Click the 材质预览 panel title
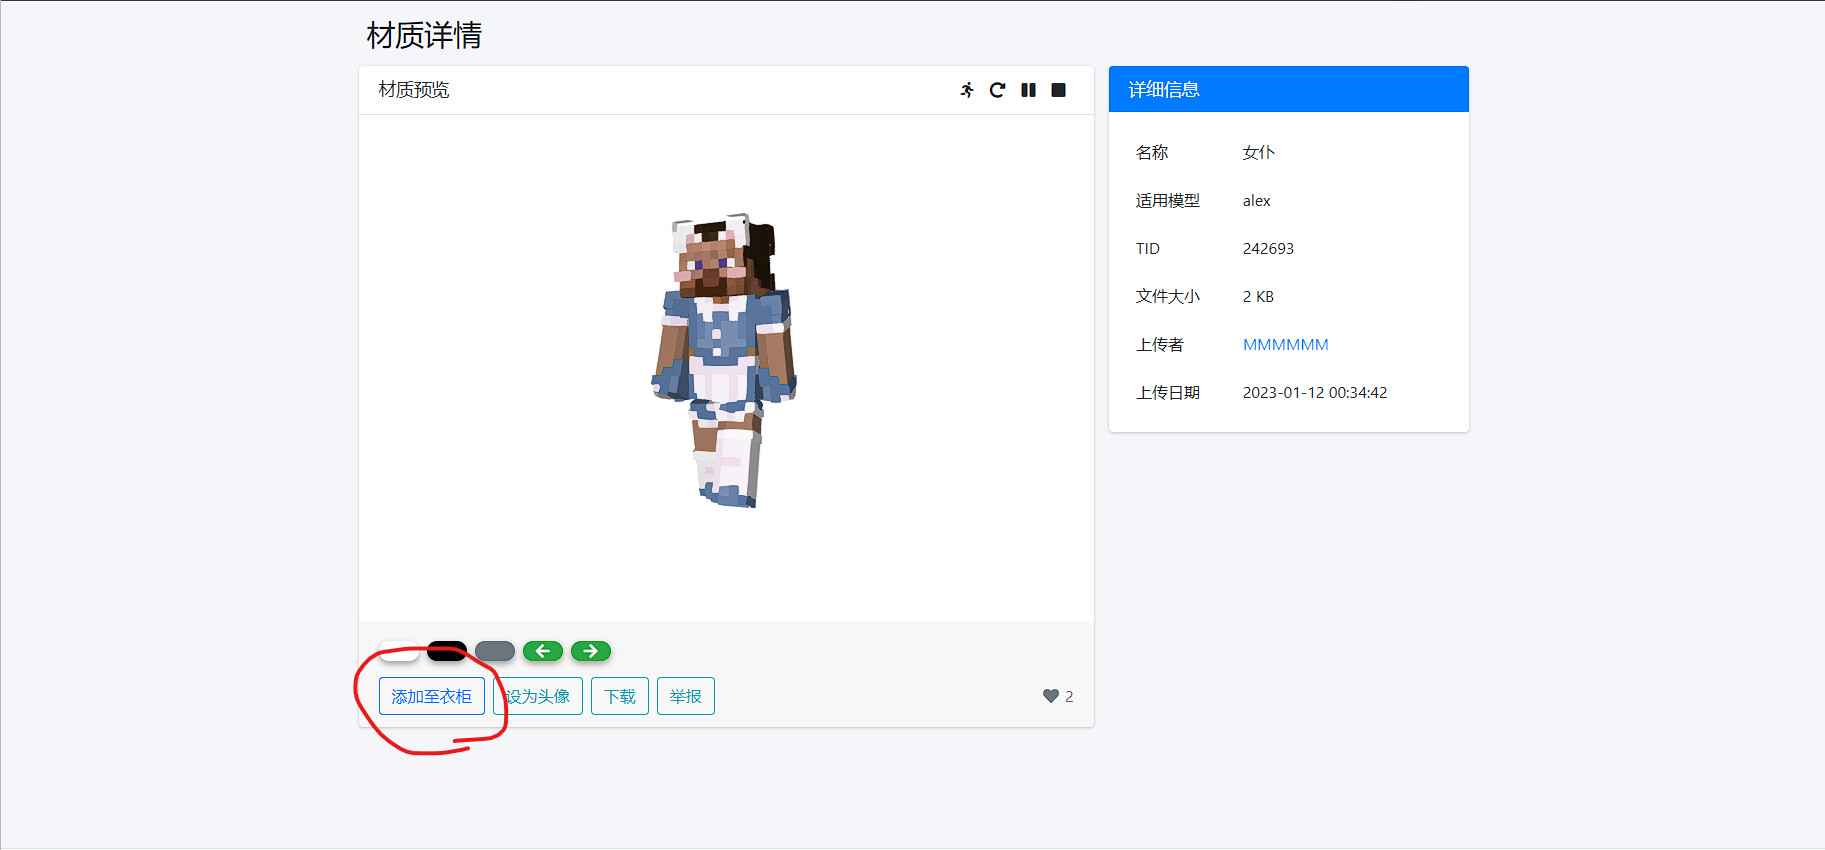Viewport: 1825px width, 850px height. (414, 90)
